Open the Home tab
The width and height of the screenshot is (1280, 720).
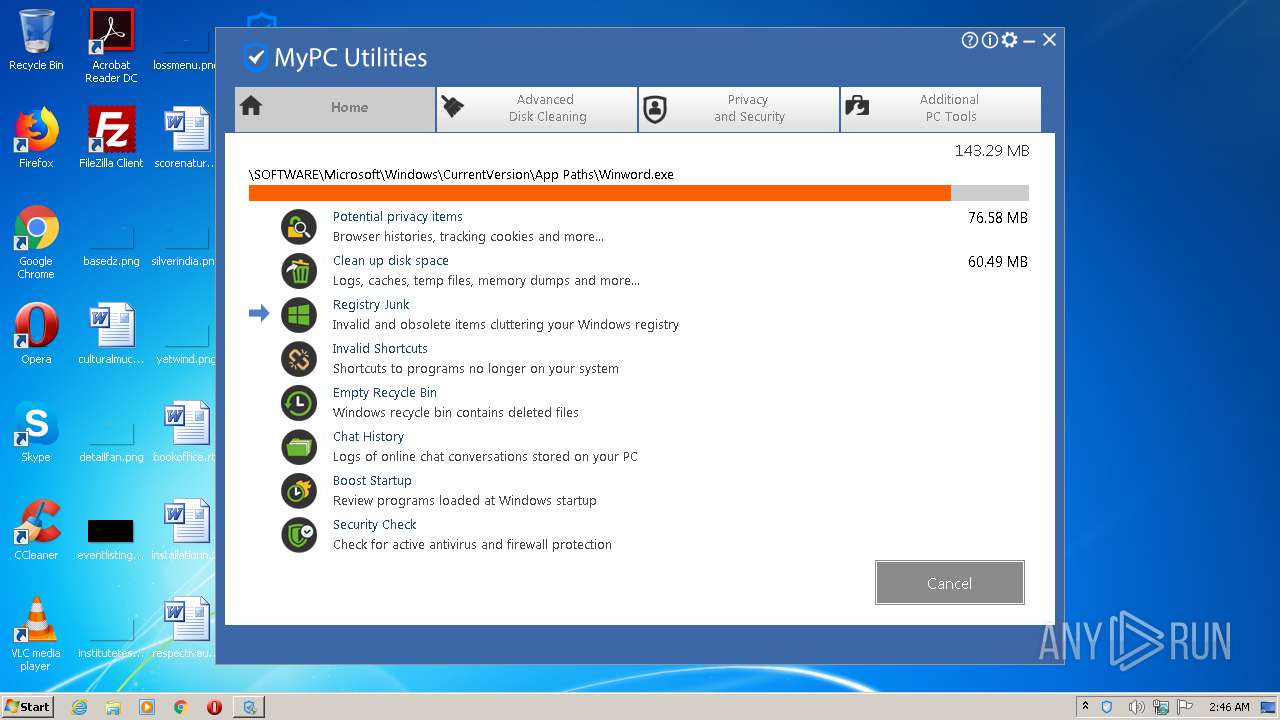pos(335,109)
